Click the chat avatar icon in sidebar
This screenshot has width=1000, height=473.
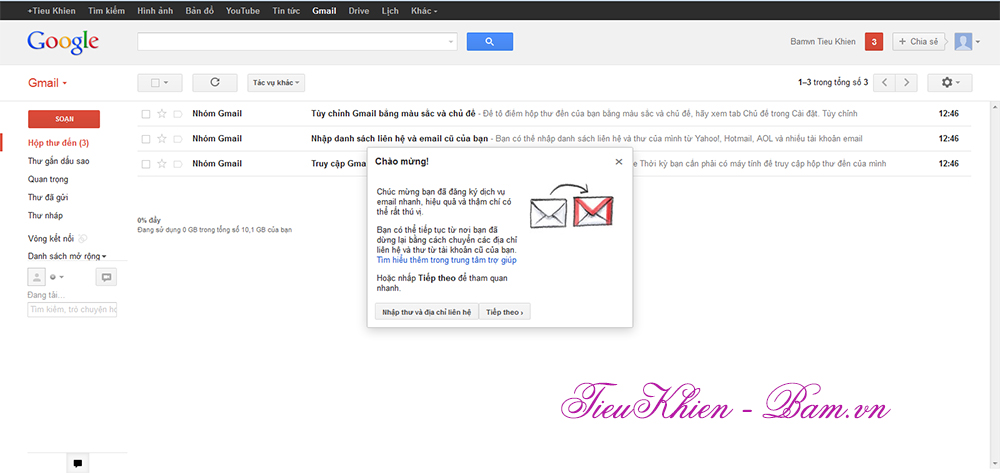(x=36, y=277)
